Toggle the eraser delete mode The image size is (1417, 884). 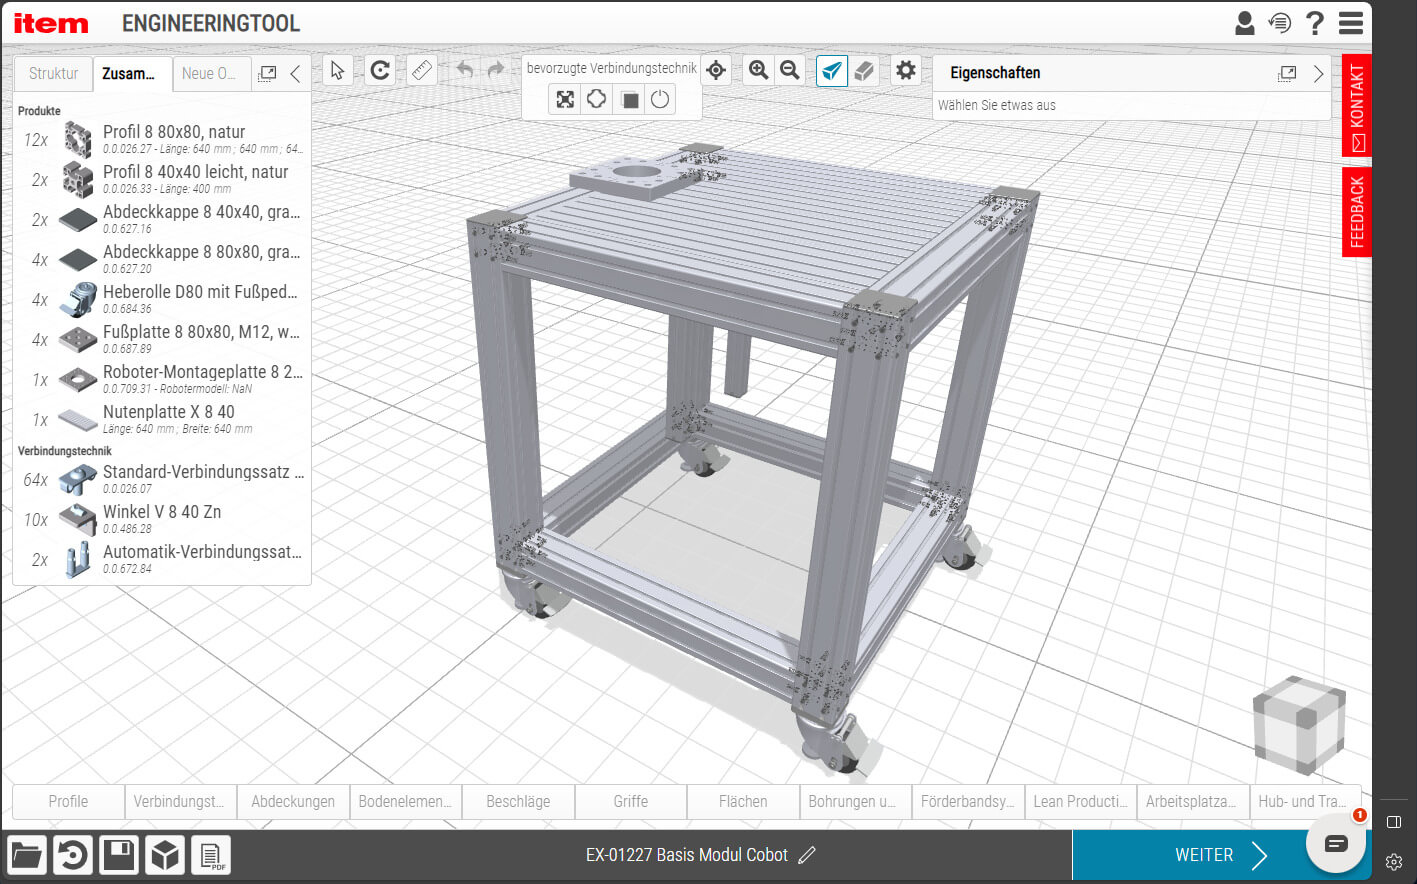864,70
